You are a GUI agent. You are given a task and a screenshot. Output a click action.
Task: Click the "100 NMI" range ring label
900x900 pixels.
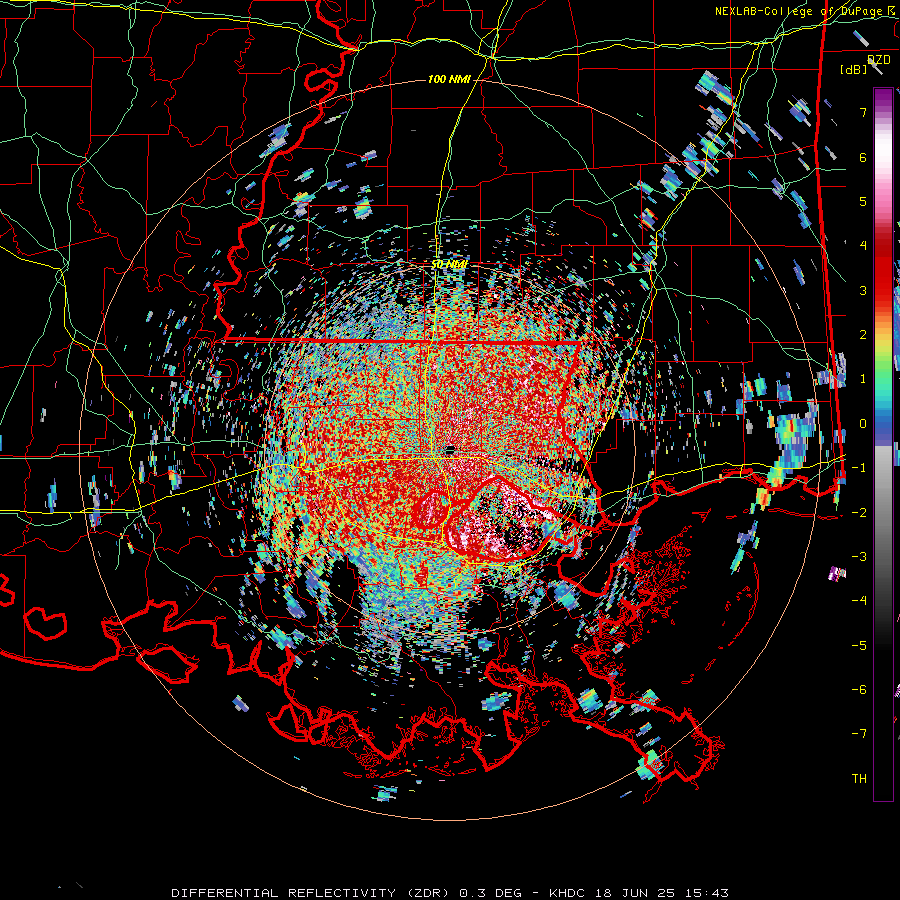pos(449,79)
